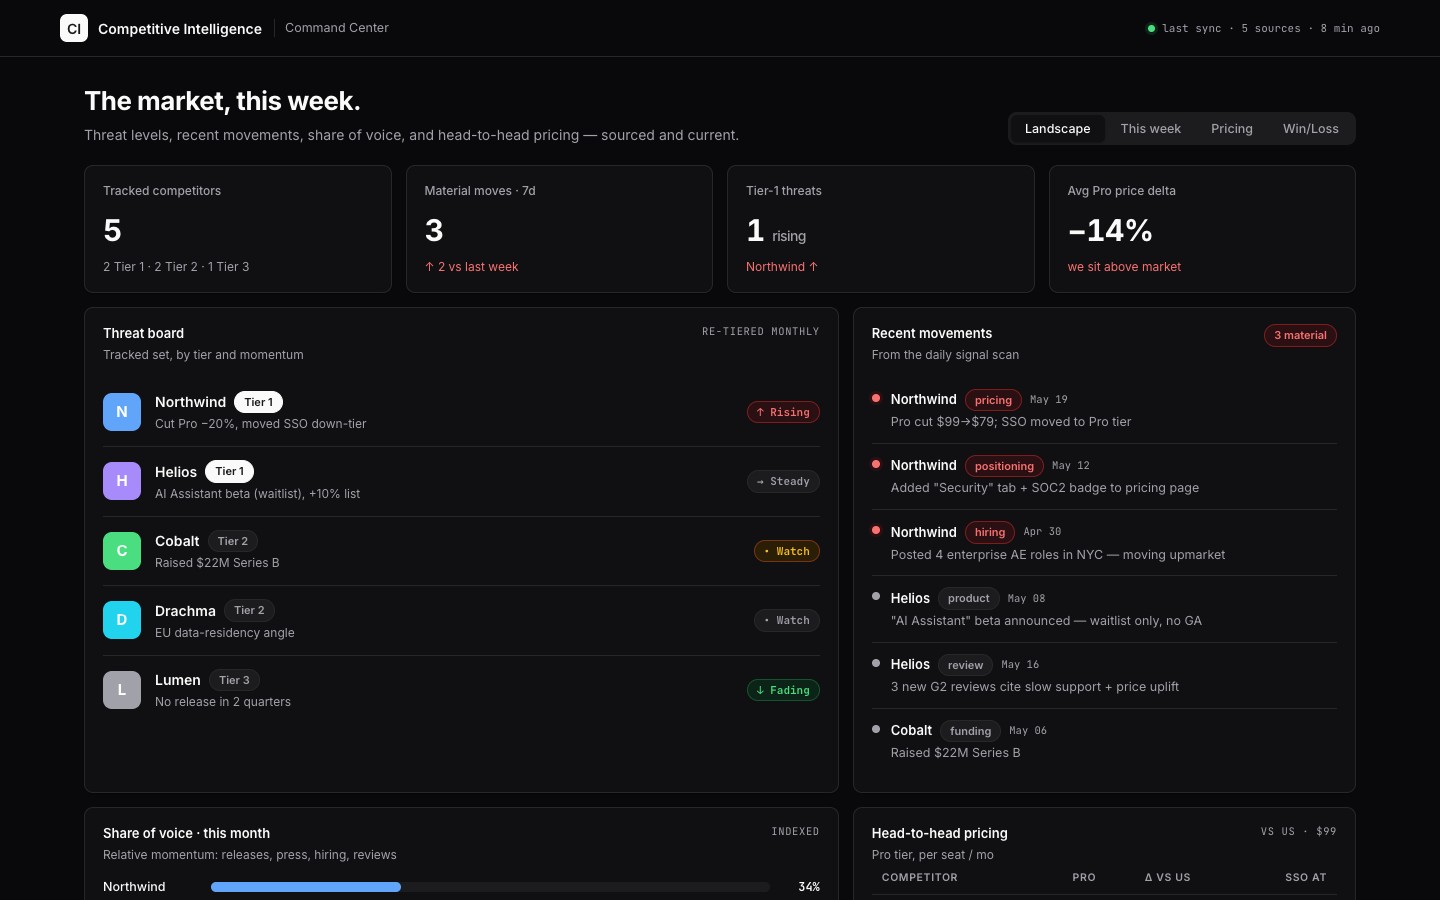
Task: Click the 3 material badge
Action: [x=1300, y=336]
